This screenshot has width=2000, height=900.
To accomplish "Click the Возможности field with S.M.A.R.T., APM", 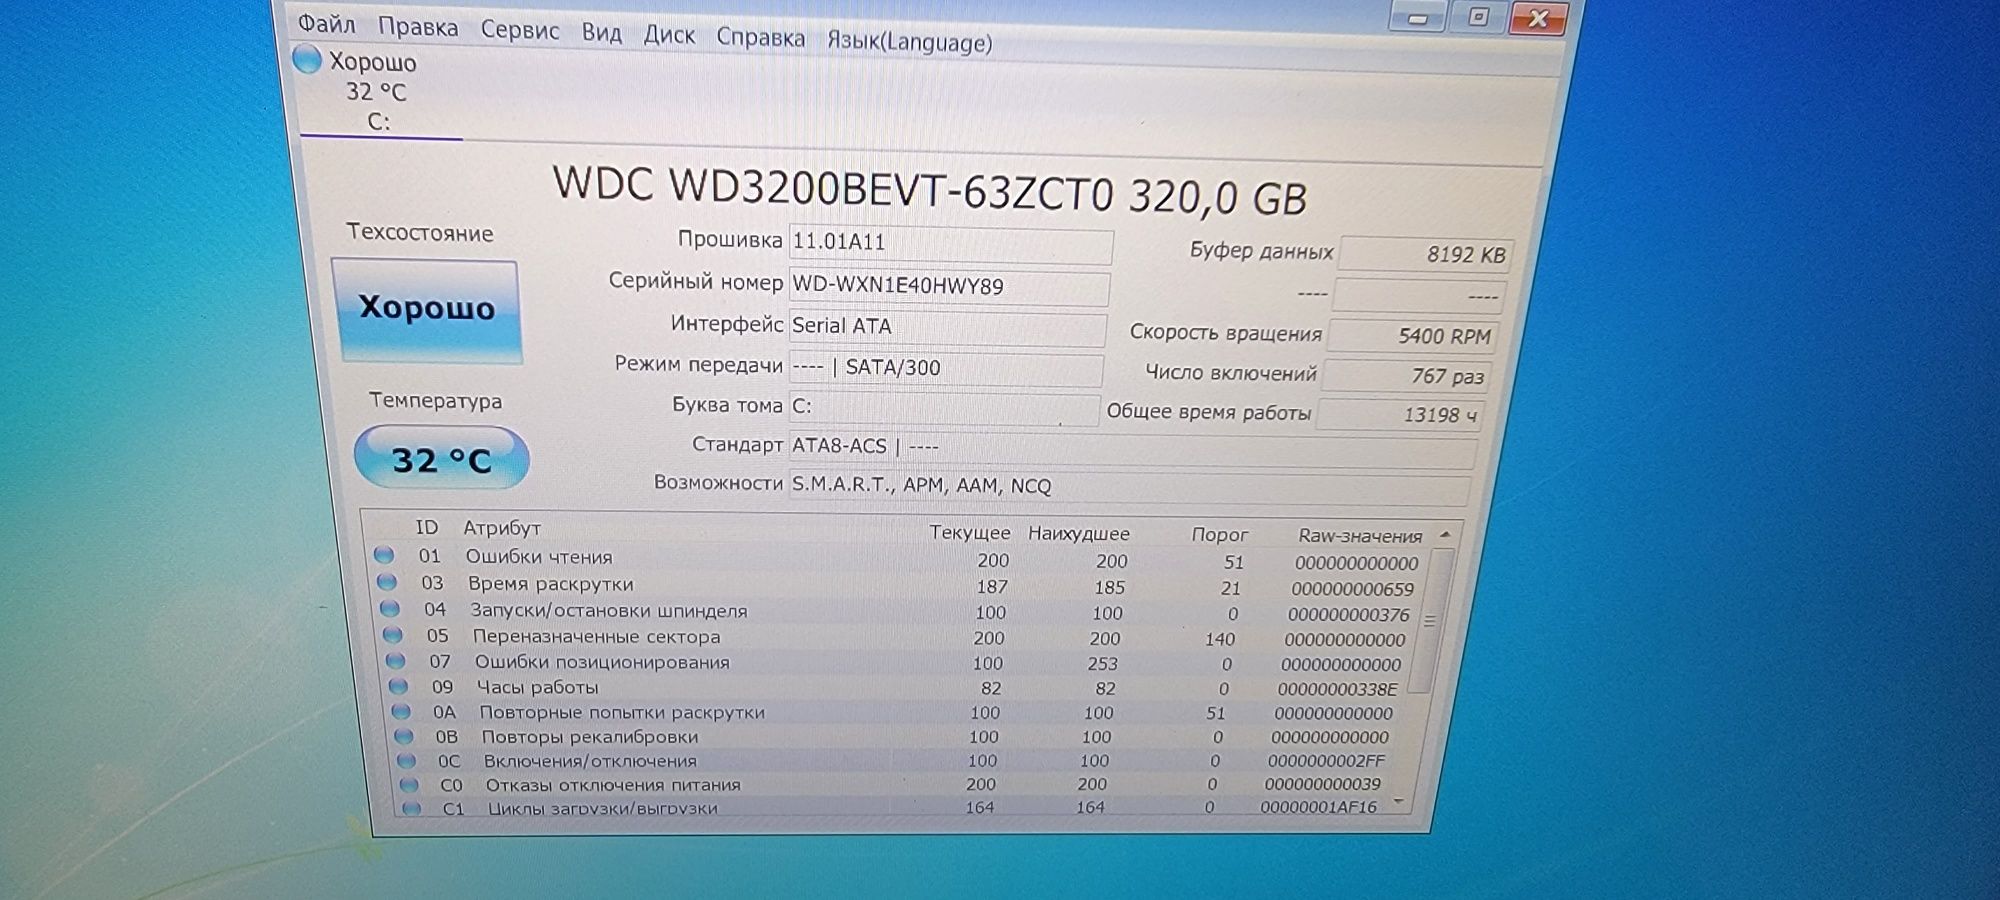I will tap(1129, 489).
